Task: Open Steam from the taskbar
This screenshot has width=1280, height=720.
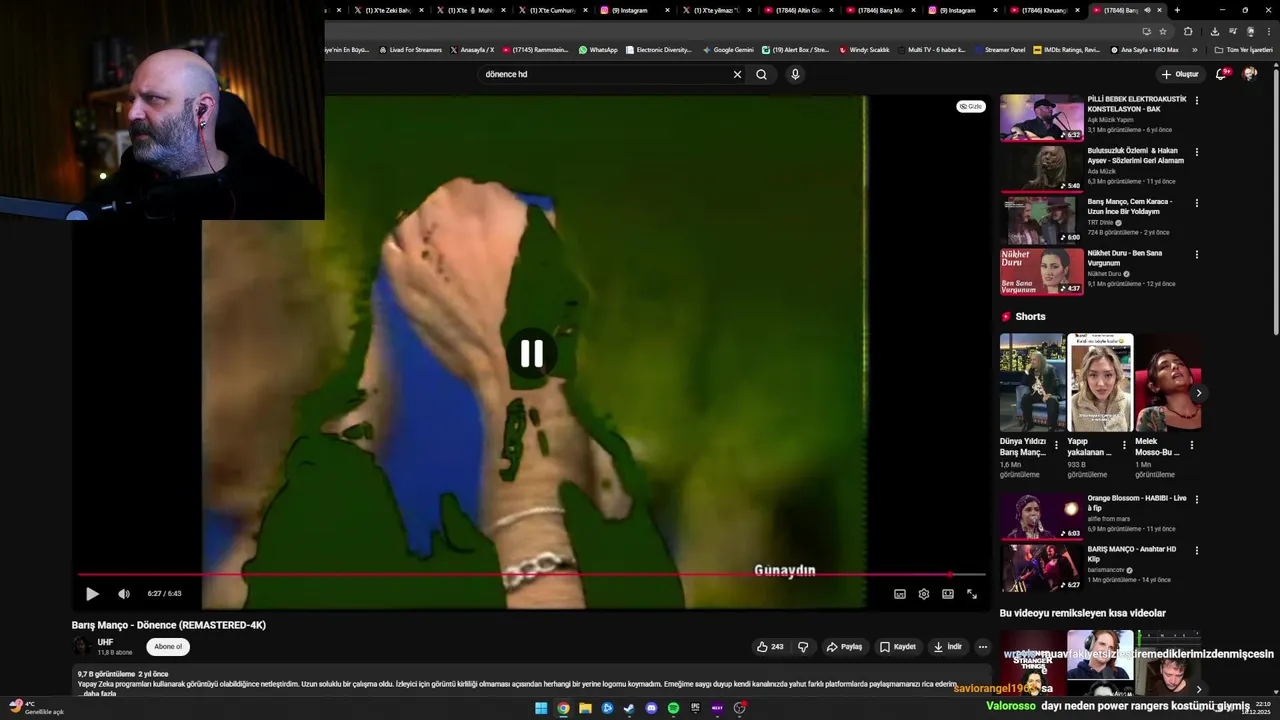Action: 629,708
